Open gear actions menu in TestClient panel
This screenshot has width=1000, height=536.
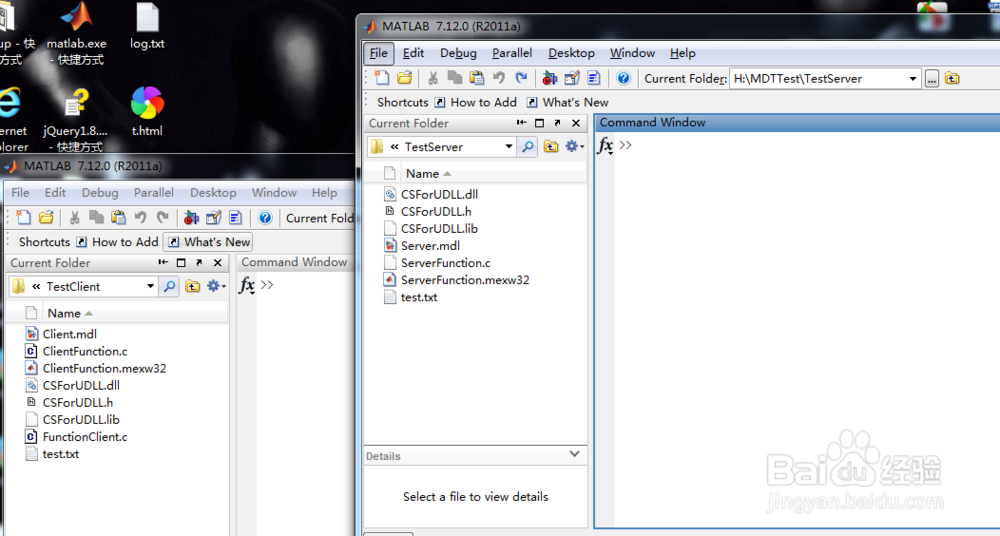[x=216, y=287]
